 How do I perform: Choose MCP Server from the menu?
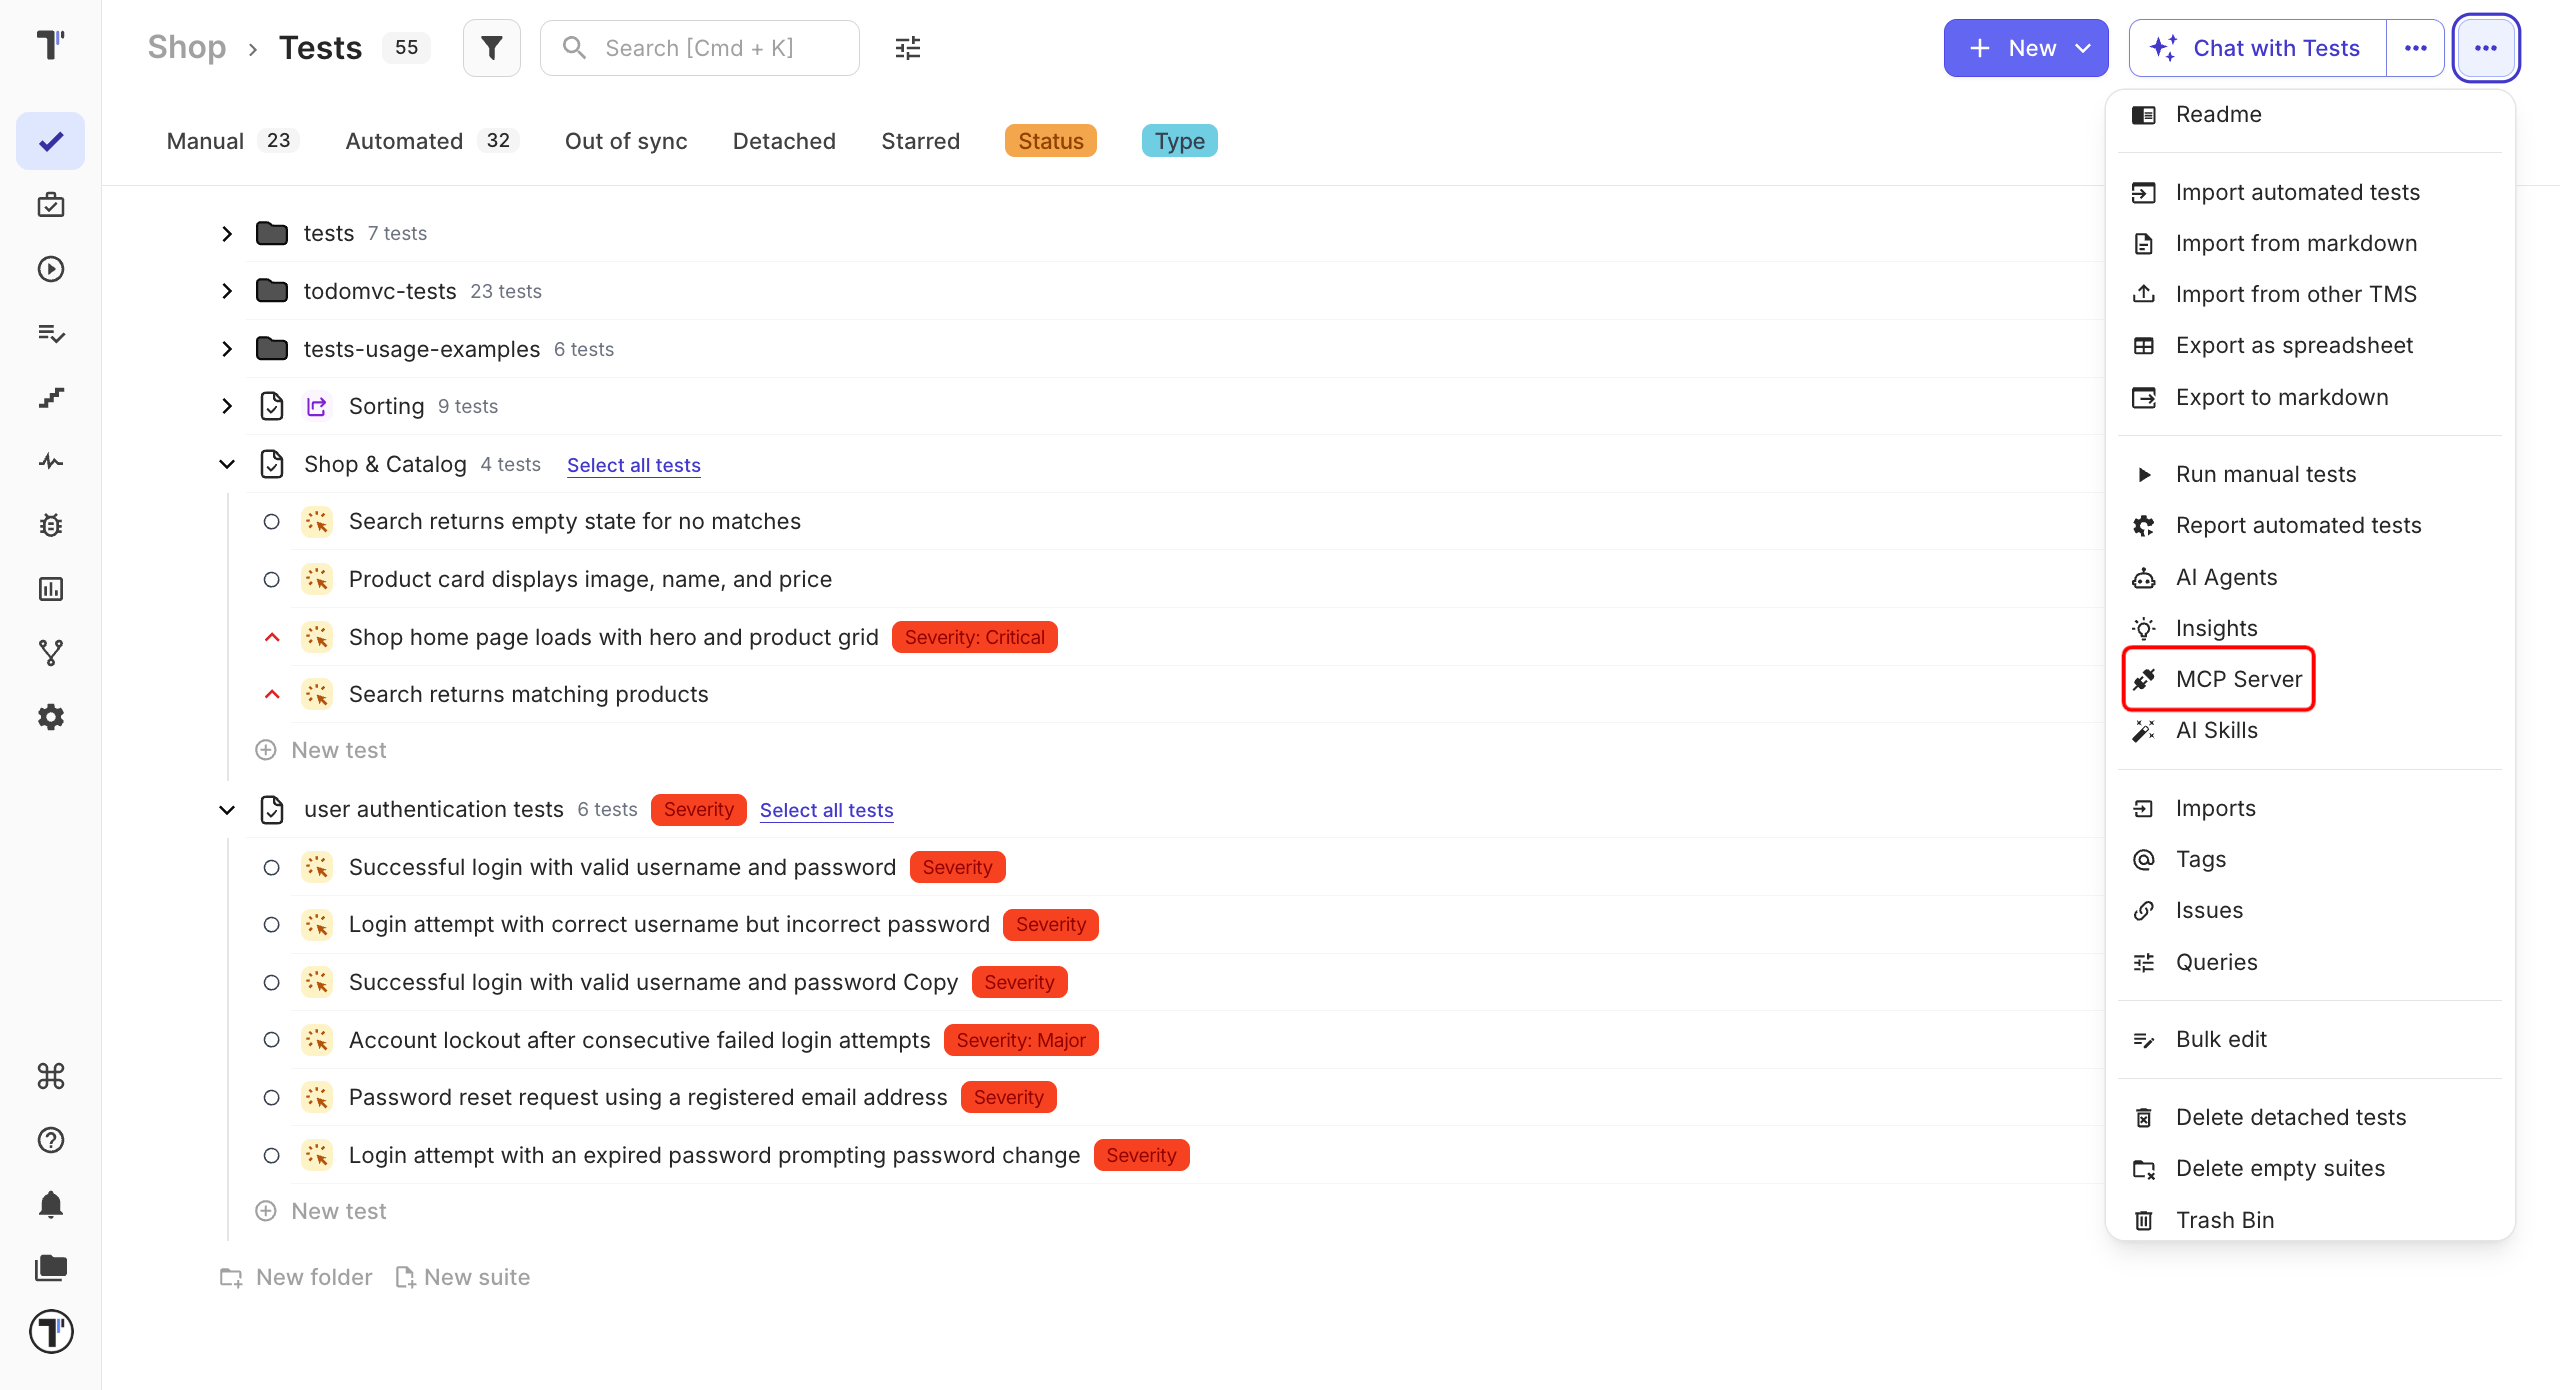click(2219, 679)
